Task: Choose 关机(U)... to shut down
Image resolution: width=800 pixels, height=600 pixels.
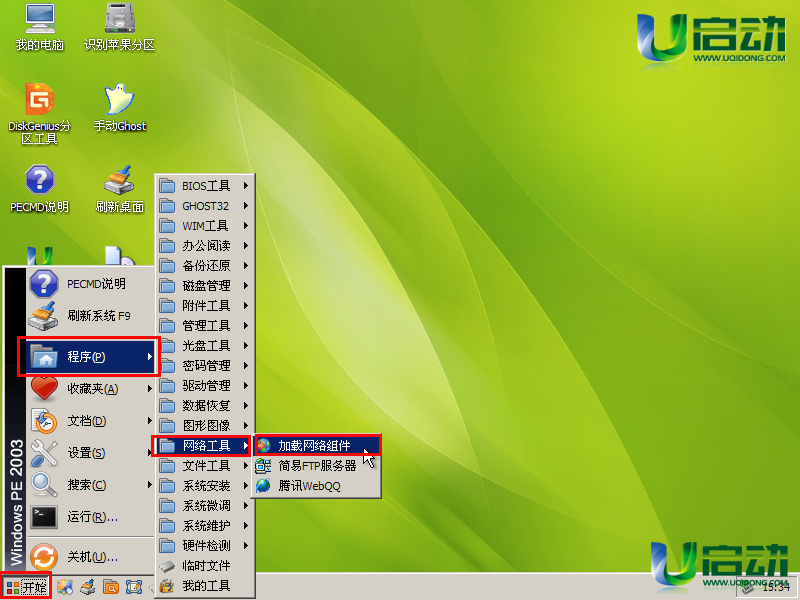Action: coord(91,557)
